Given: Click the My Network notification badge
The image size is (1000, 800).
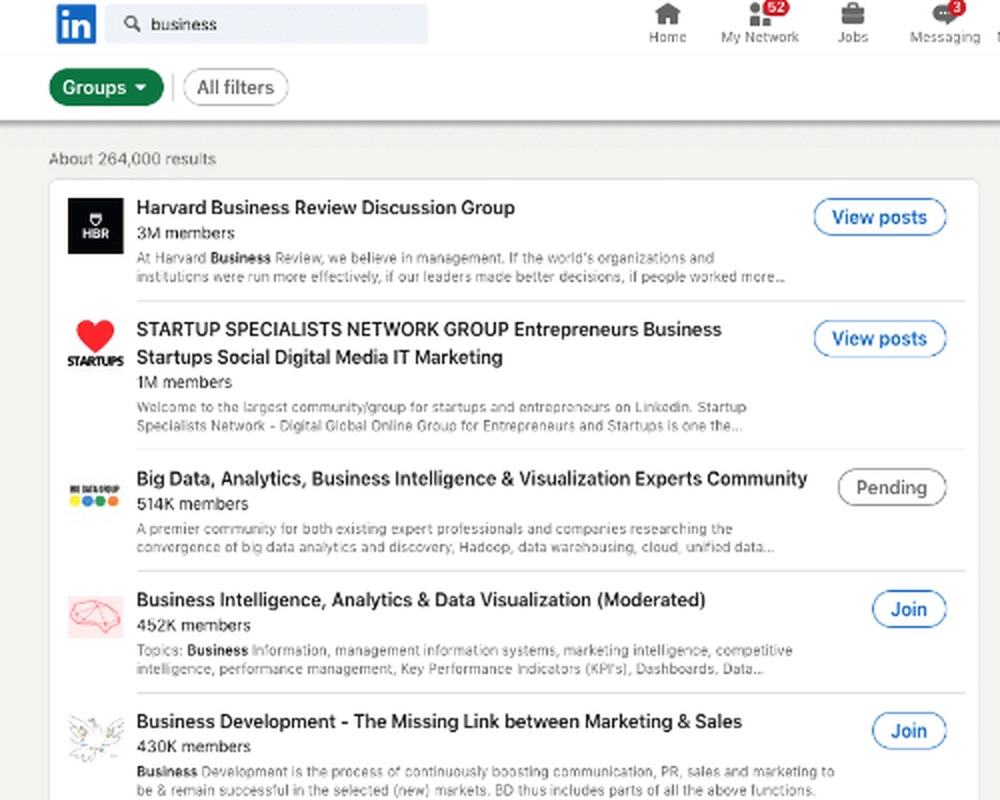Looking at the screenshot, I should 776,7.
